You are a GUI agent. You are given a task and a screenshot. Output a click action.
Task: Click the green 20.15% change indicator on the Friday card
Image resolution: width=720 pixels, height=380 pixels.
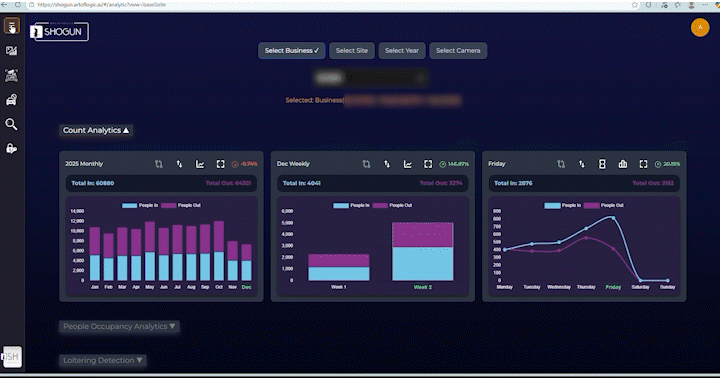coord(668,164)
